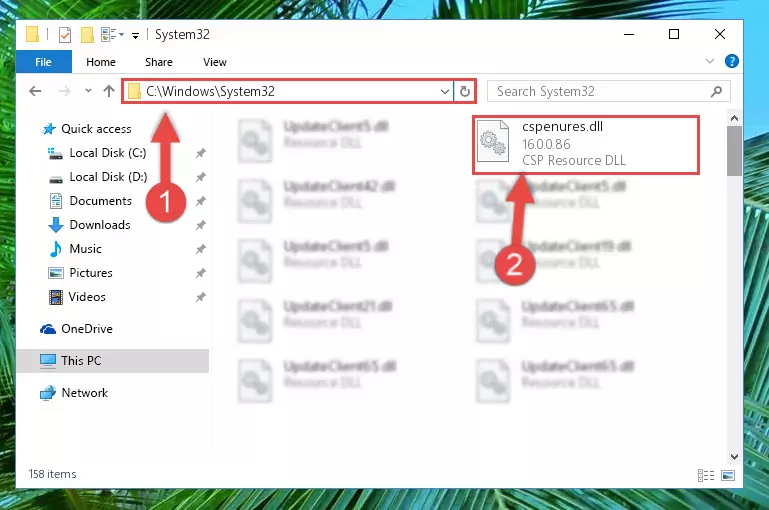The height and width of the screenshot is (510, 769).
Task: Open the Help question mark icon
Action: click(732, 61)
